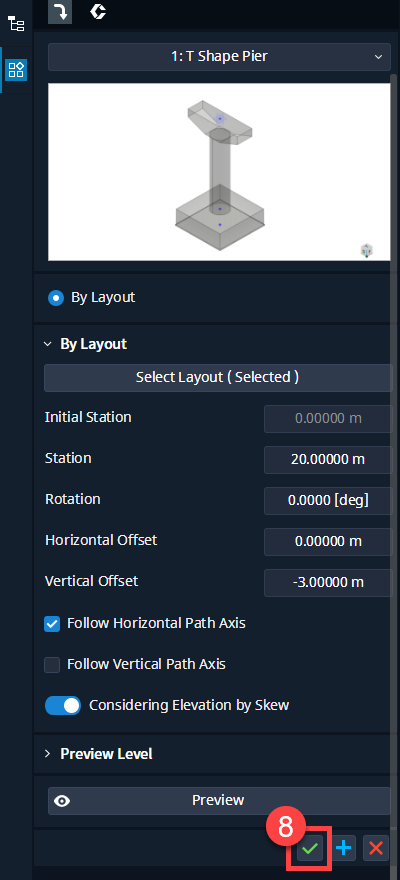400x880 pixels.
Task: Collapse the By Layout section
Action: tap(47, 344)
